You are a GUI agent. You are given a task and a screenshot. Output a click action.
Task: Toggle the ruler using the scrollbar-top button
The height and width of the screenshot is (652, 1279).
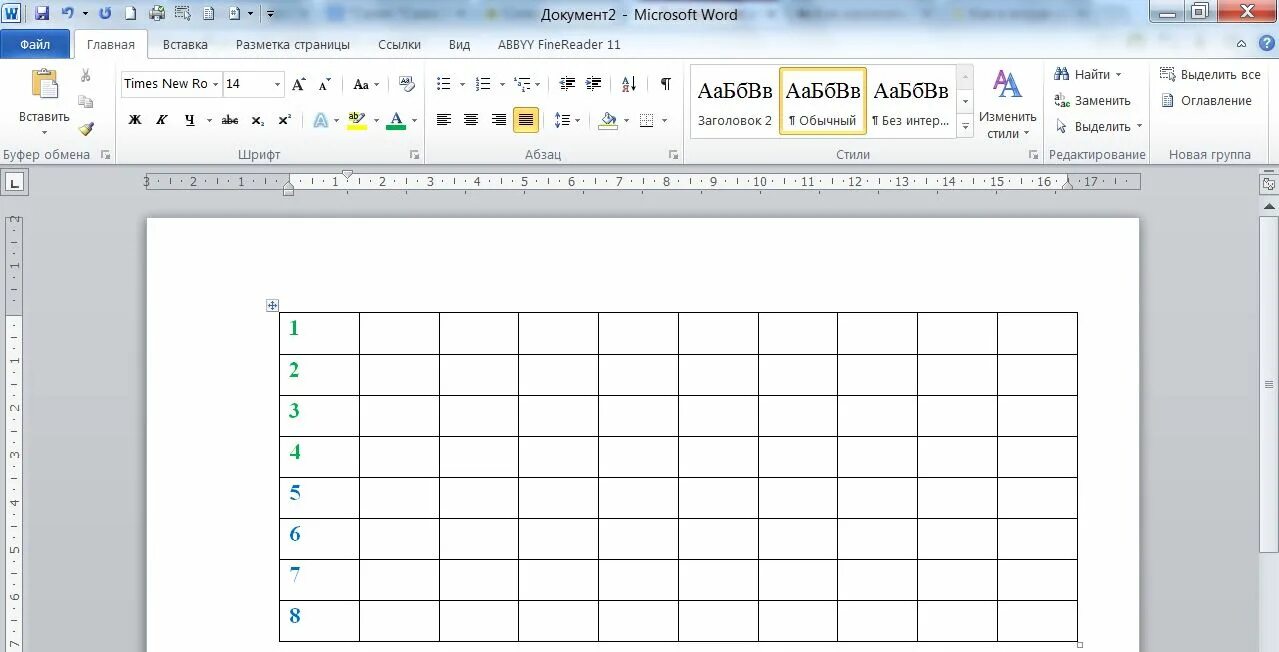point(1269,183)
